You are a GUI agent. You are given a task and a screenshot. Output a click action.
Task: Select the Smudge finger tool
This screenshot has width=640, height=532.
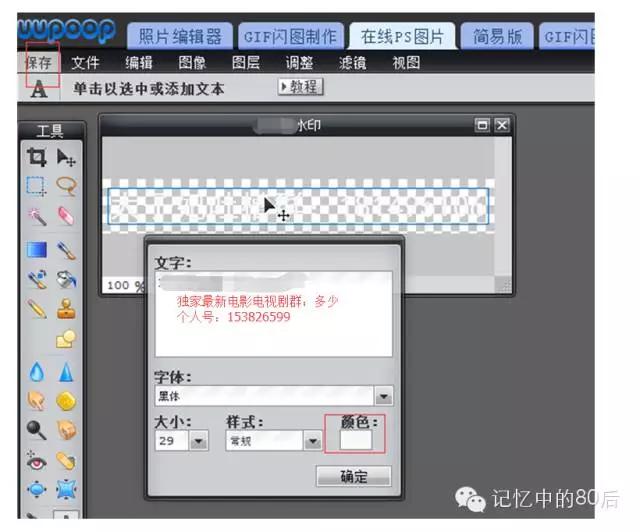click(37, 401)
